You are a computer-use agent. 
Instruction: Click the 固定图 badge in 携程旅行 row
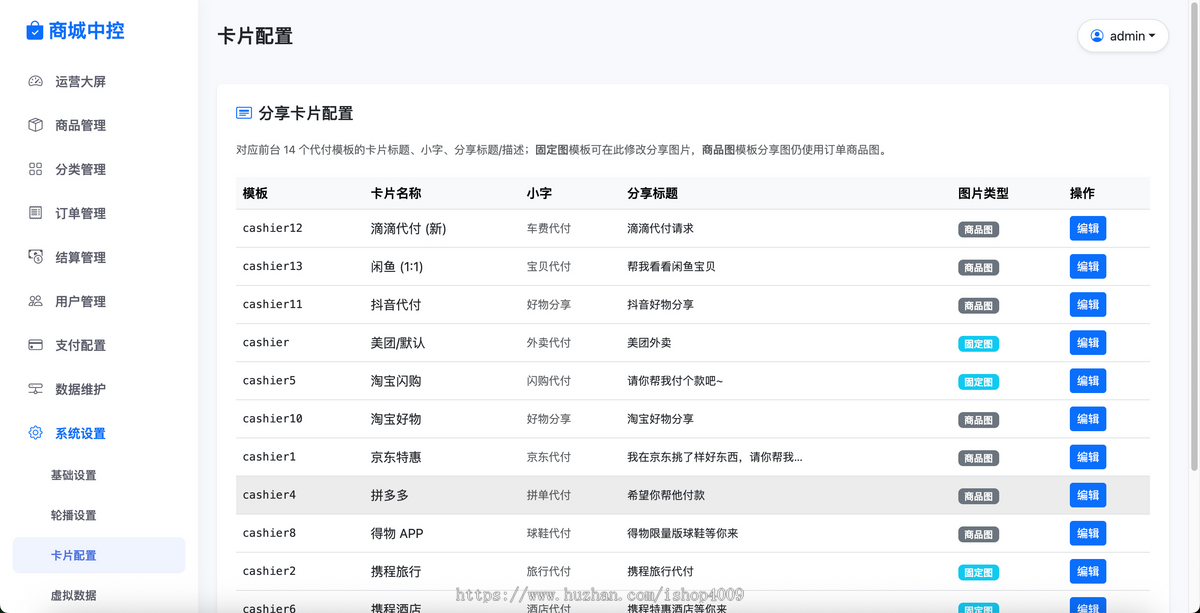tap(978, 572)
